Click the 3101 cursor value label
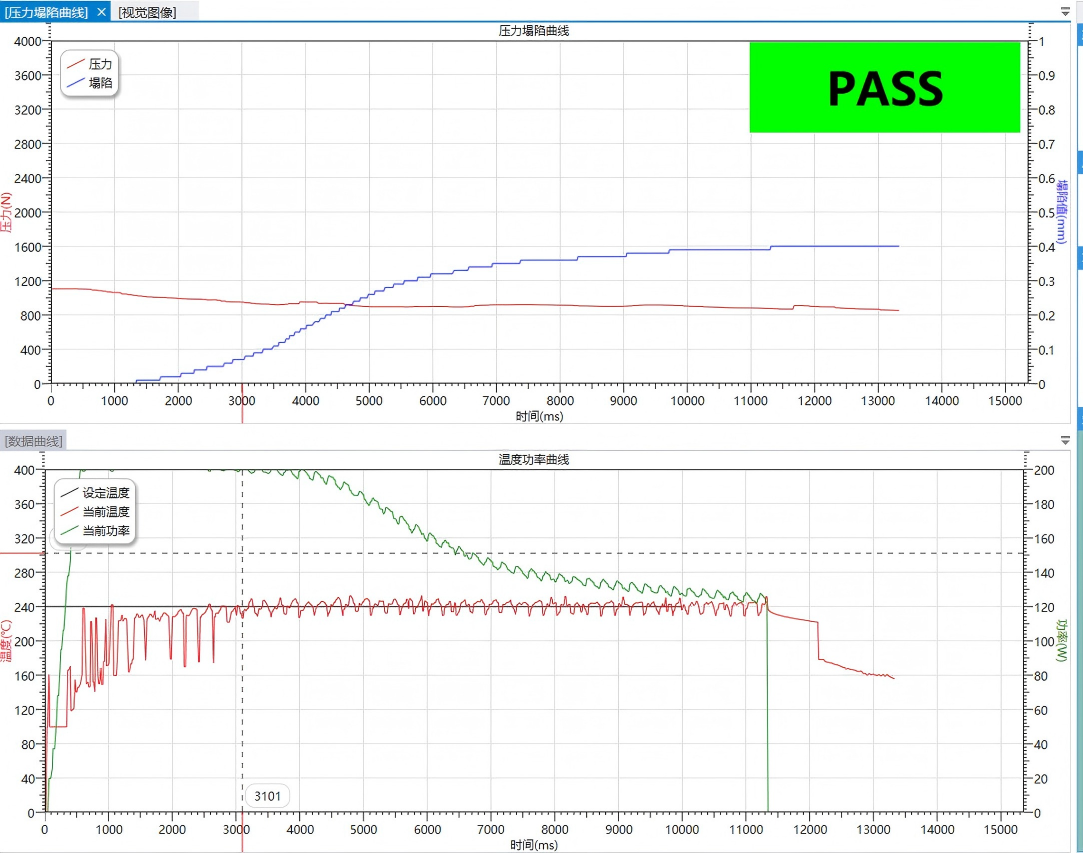This screenshot has width=1083, height=853. [267, 796]
